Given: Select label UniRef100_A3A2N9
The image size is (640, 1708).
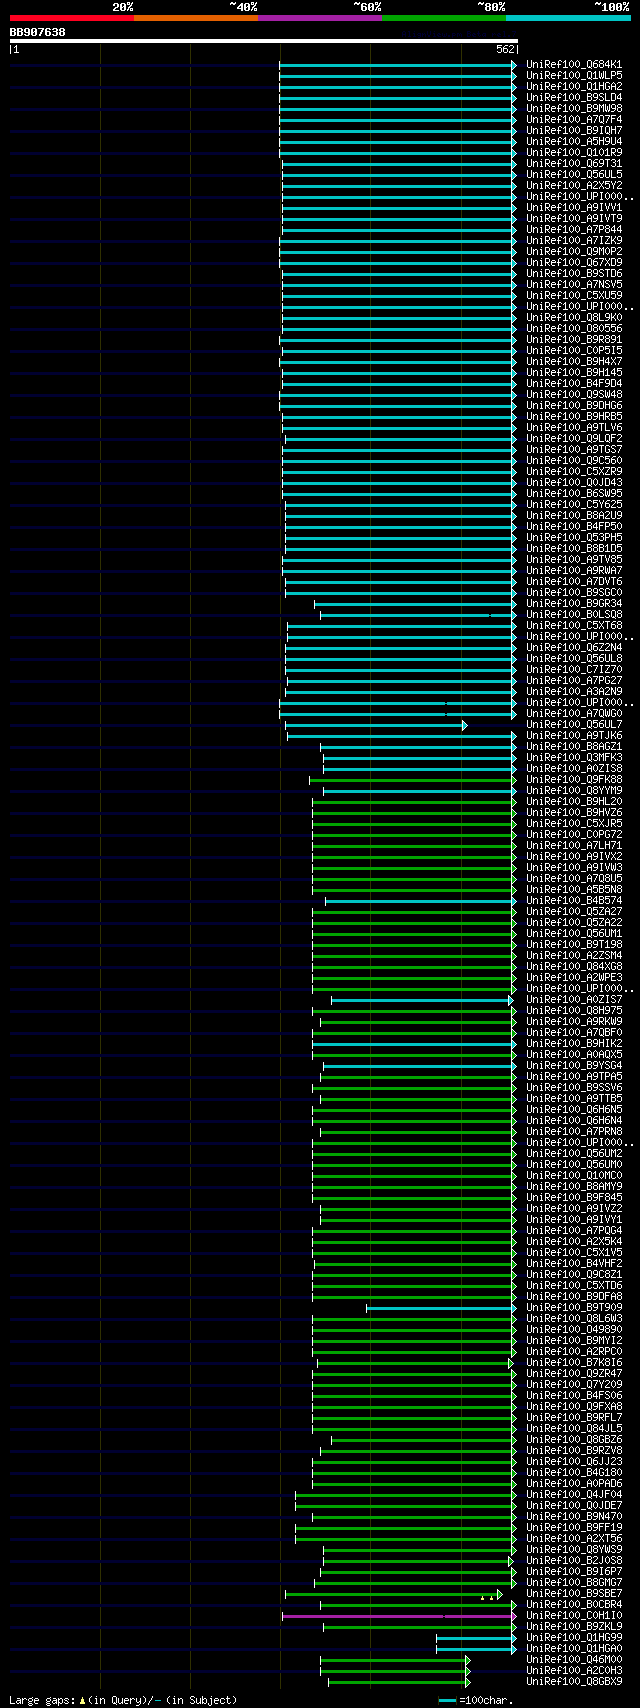Looking at the screenshot, I should (574, 692).
